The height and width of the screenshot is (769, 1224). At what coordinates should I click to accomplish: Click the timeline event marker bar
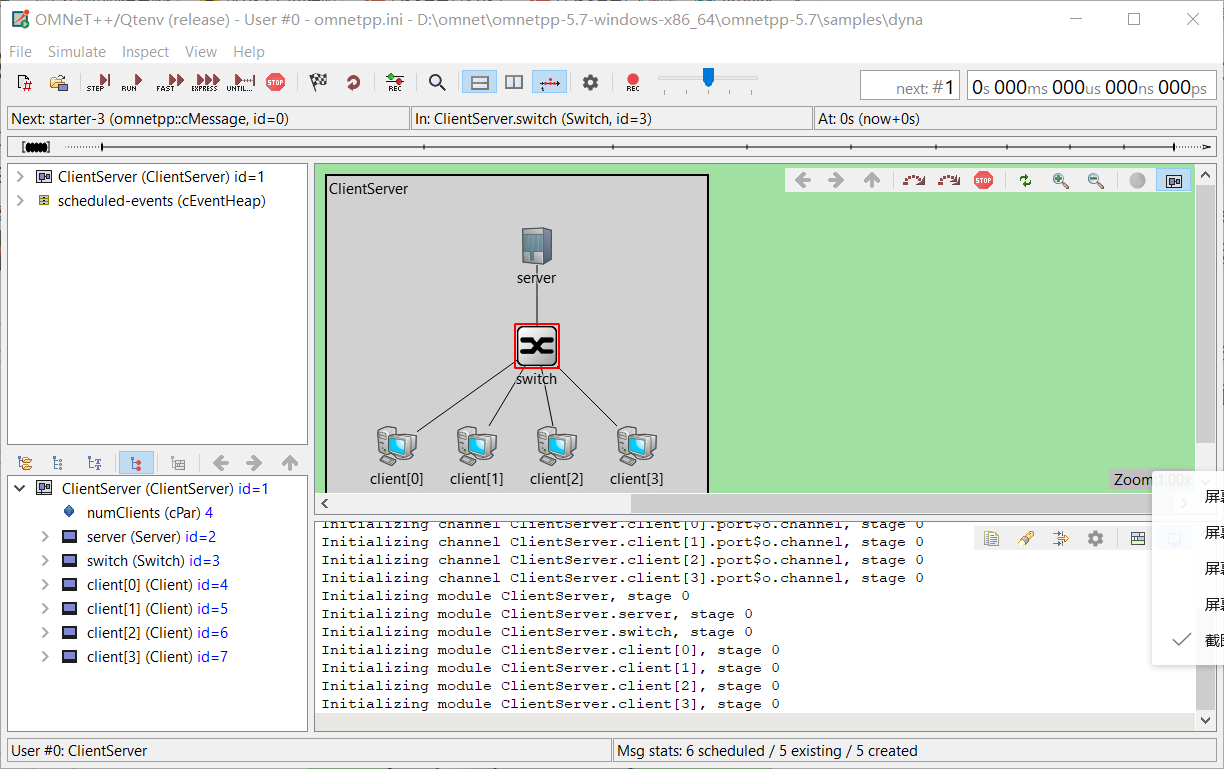click(37, 147)
